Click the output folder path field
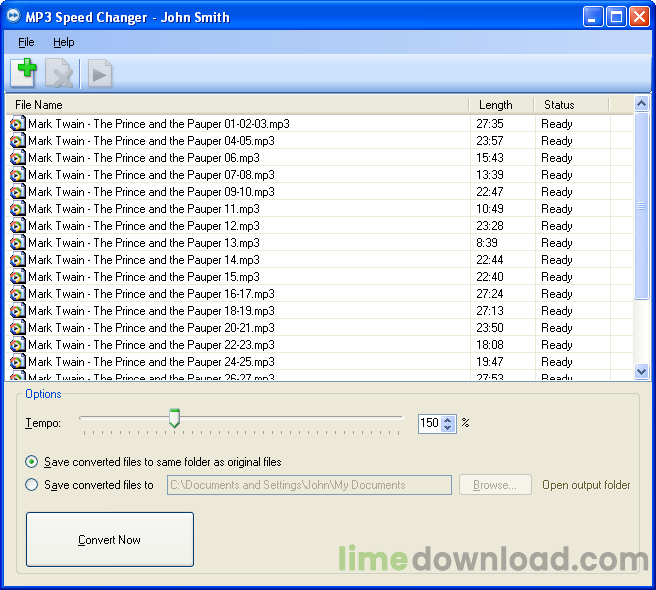 (x=309, y=485)
